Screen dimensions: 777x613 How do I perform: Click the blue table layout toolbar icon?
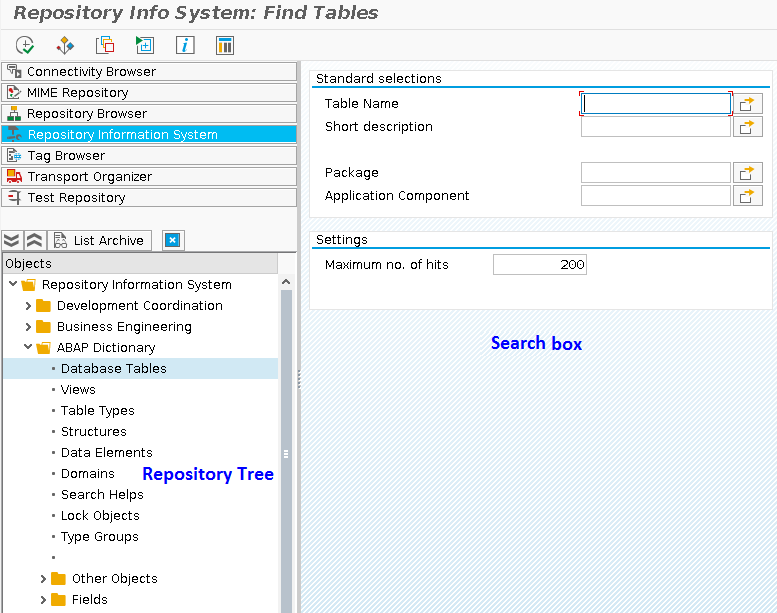(x=225, y=46)
